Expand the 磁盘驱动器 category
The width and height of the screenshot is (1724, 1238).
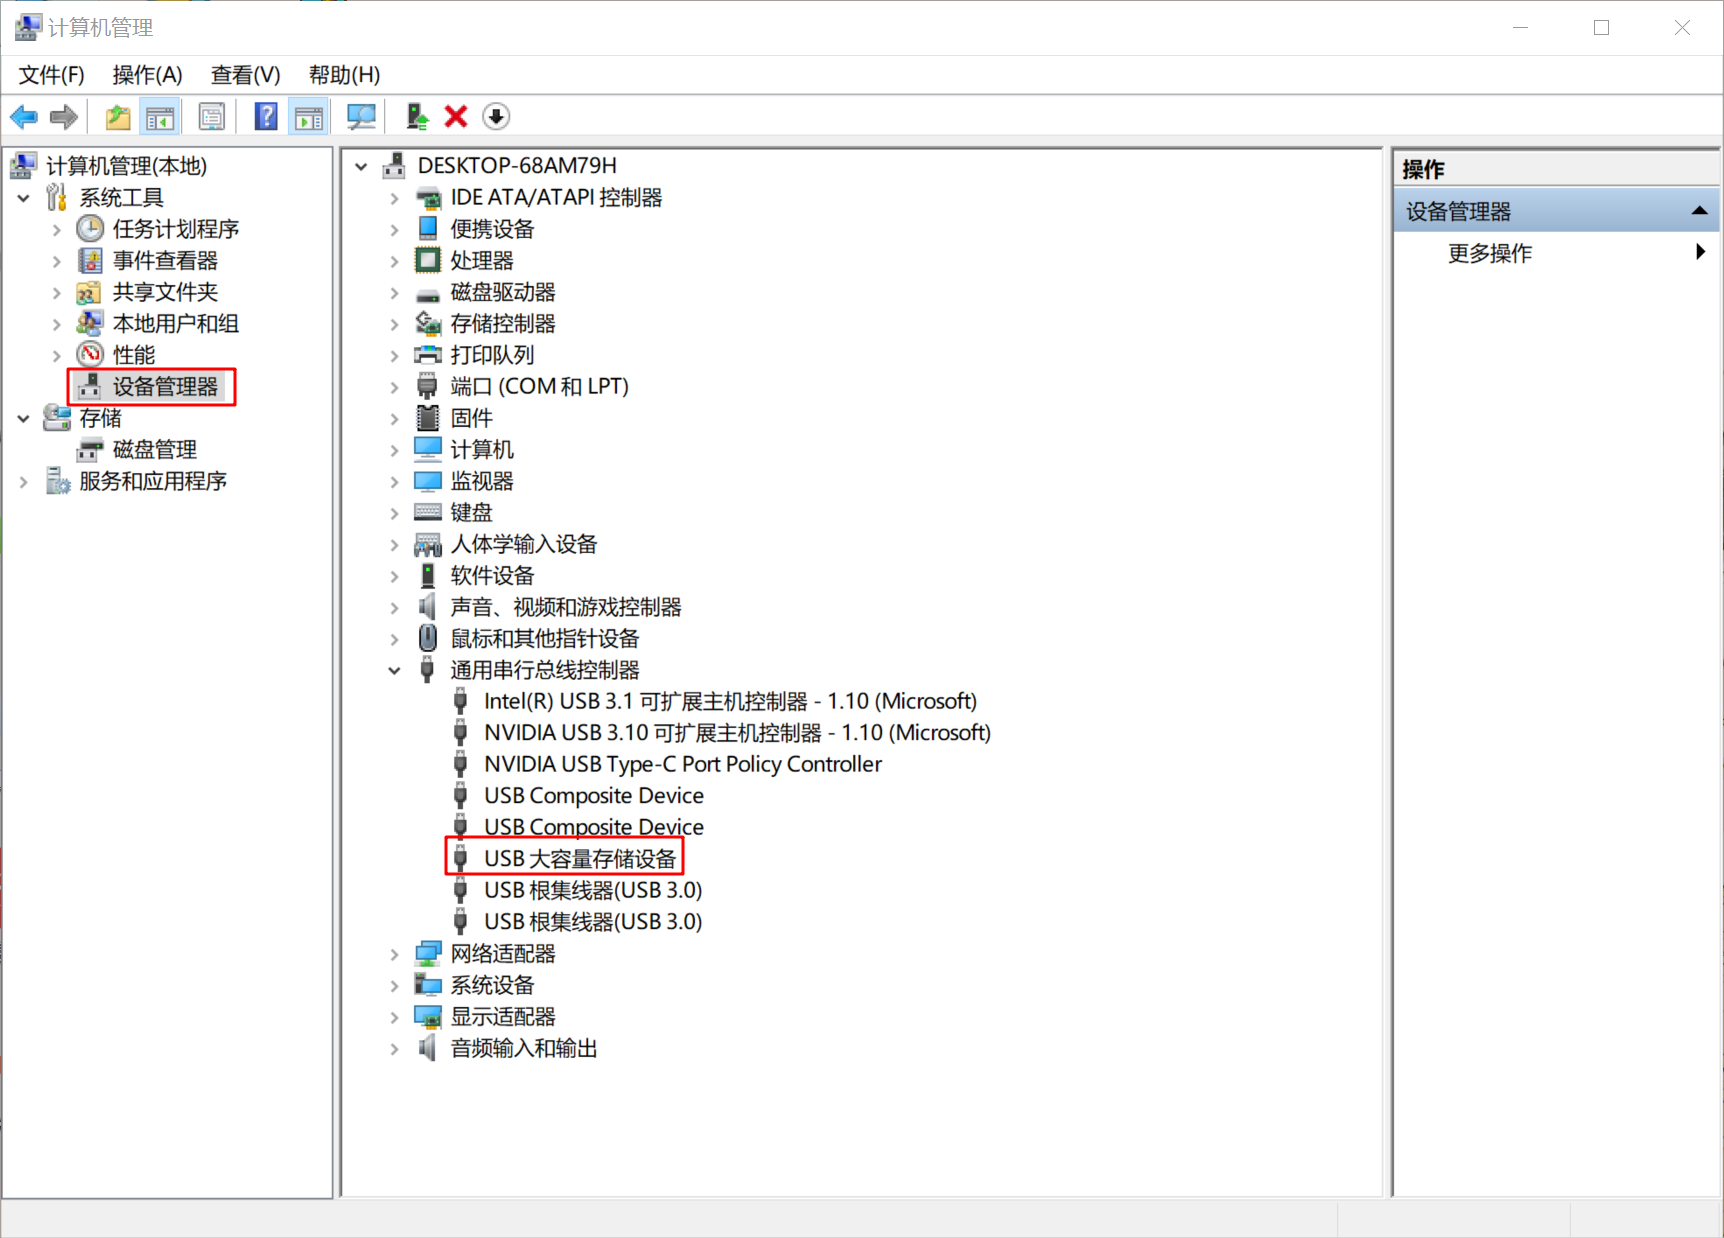(395, 293)
